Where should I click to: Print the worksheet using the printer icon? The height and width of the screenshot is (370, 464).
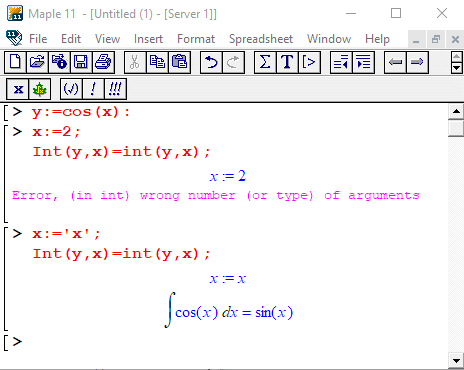coord(103,62)
